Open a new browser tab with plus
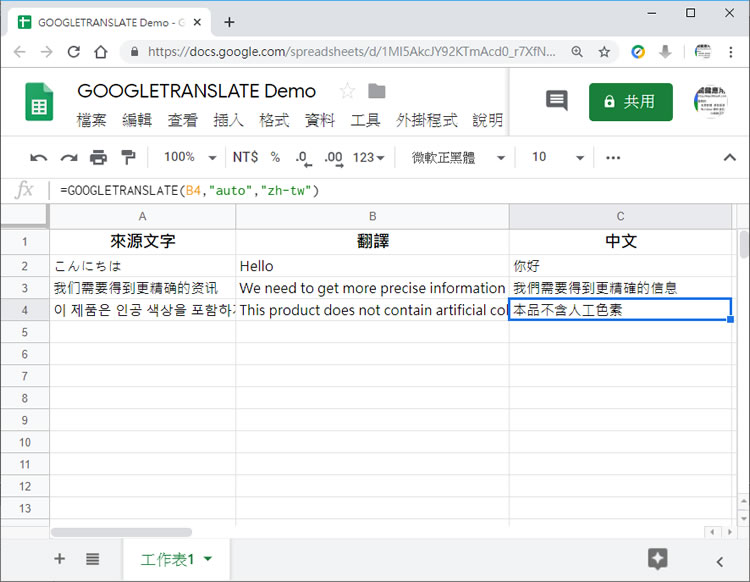Image resolution: width=750 pixels, height=582 pixels. coord(229,22)
